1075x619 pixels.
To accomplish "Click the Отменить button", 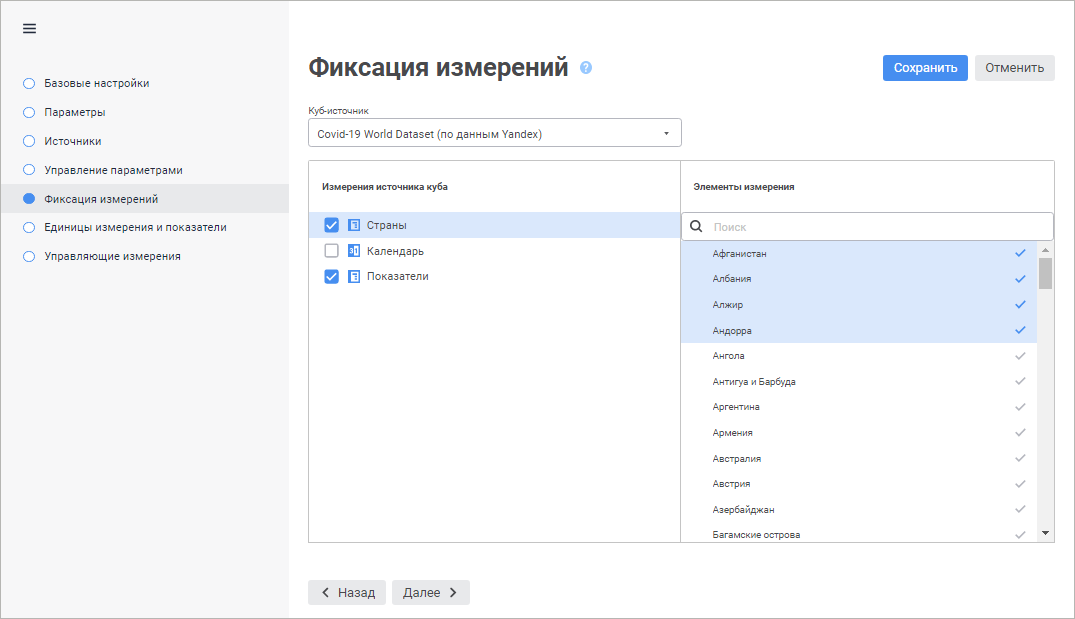I will pyautogui.click(x=1014, y=68).
